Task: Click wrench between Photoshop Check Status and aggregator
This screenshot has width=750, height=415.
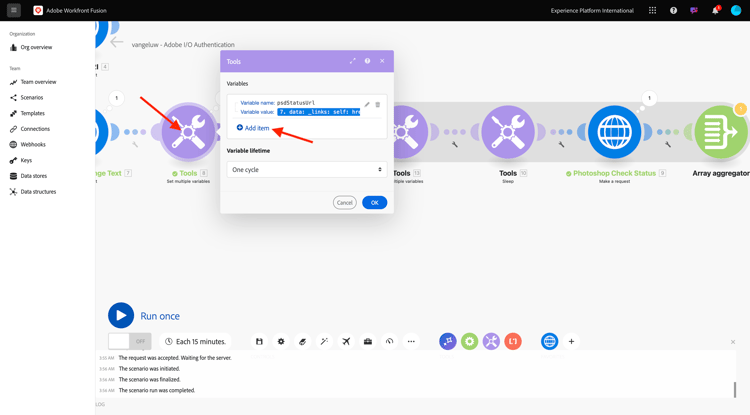Action: click(x=668, y=144)
